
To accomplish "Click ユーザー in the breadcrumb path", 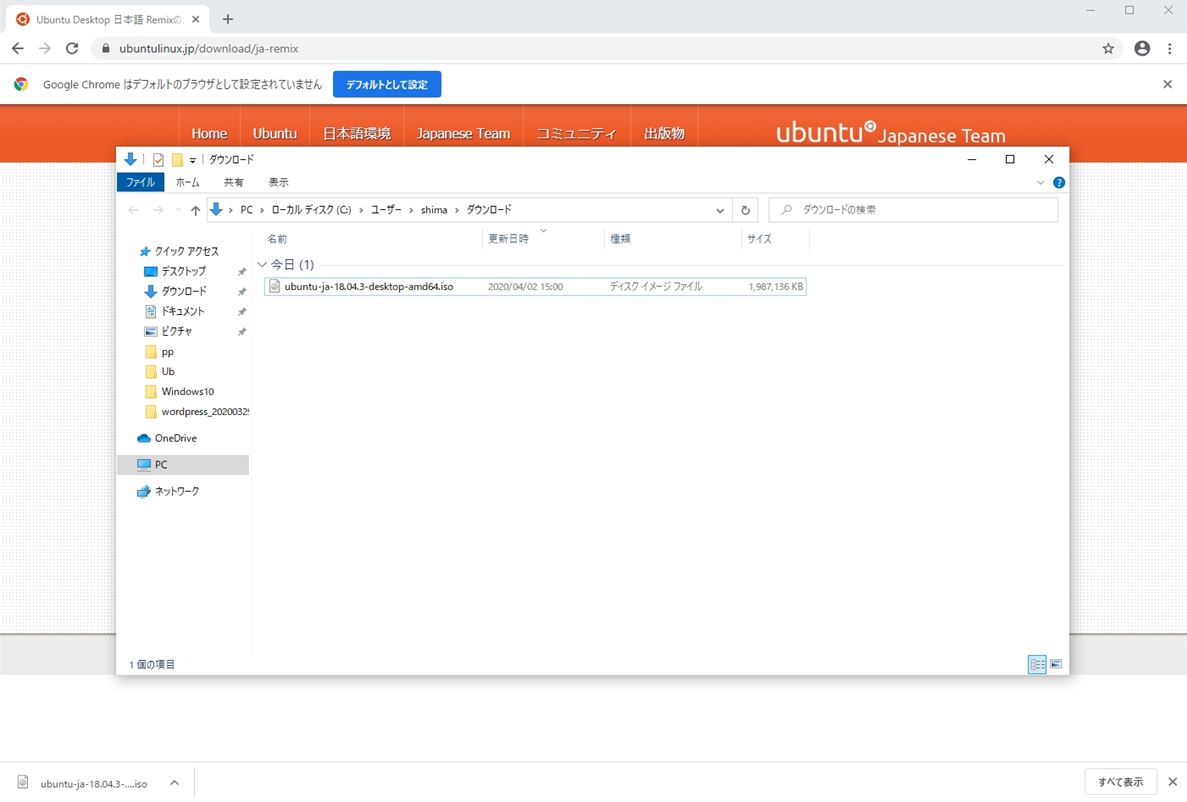I will (386, 210).
